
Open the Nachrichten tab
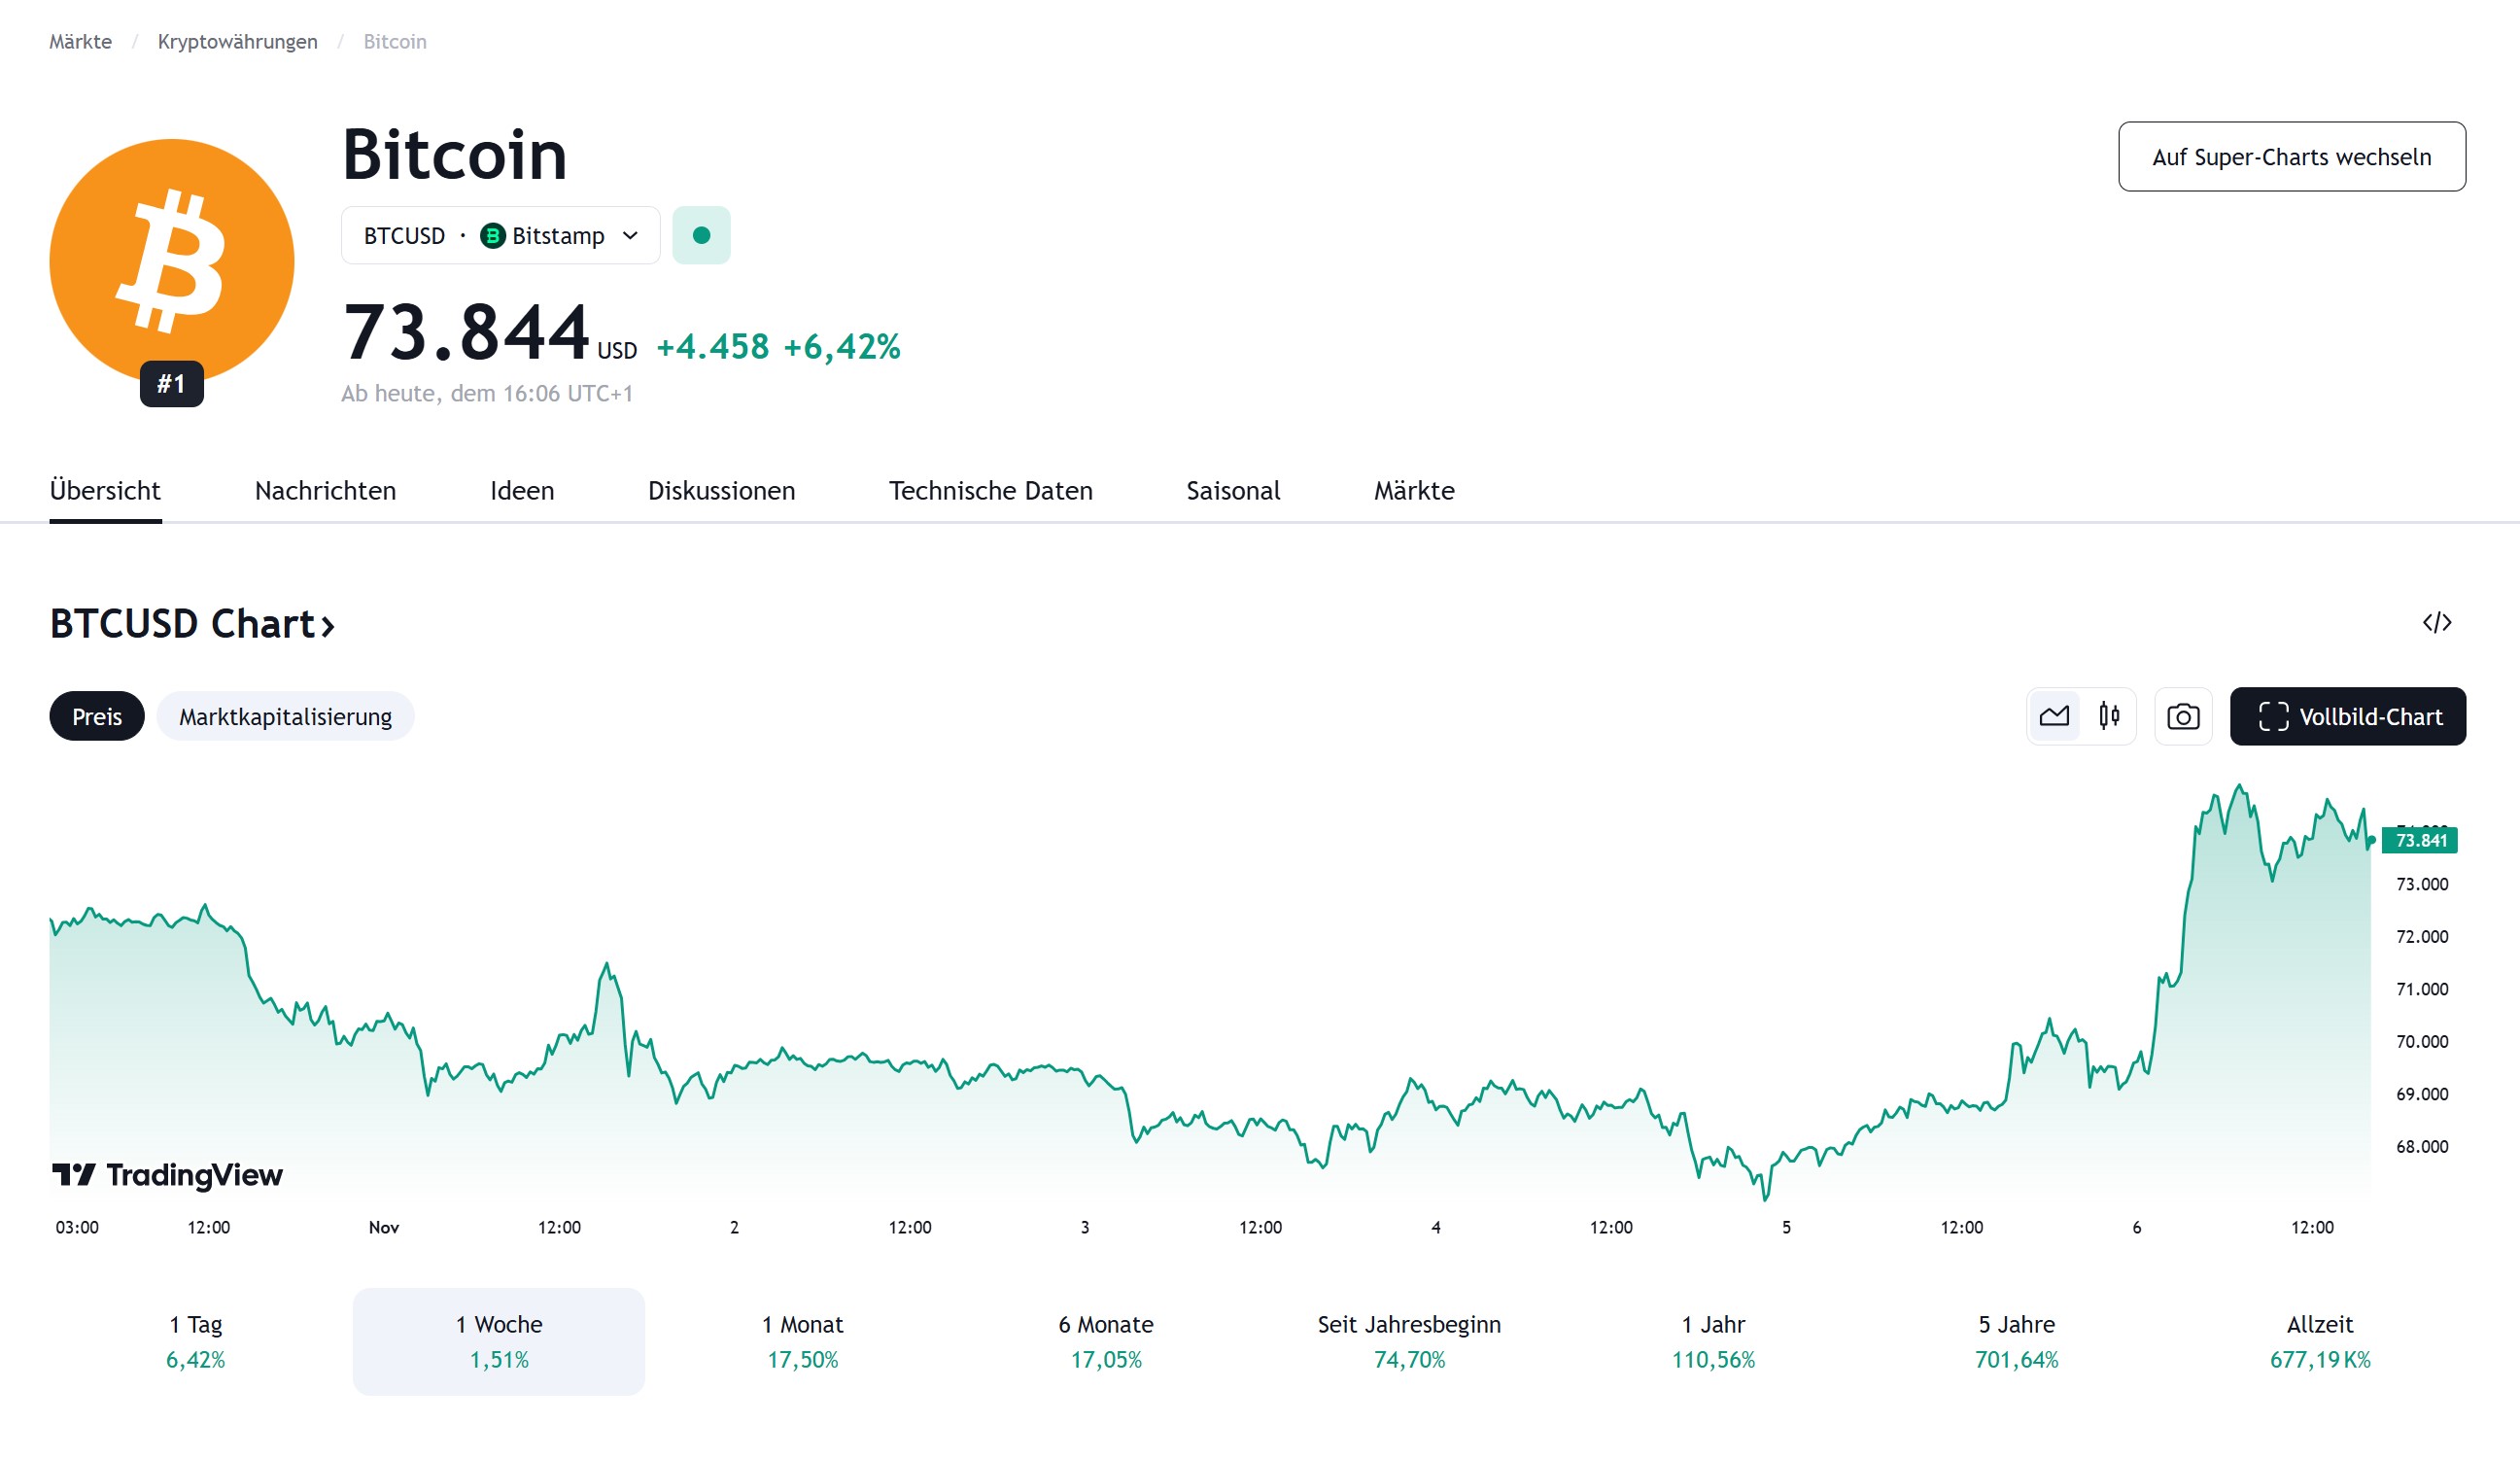[x=325, y=491]
